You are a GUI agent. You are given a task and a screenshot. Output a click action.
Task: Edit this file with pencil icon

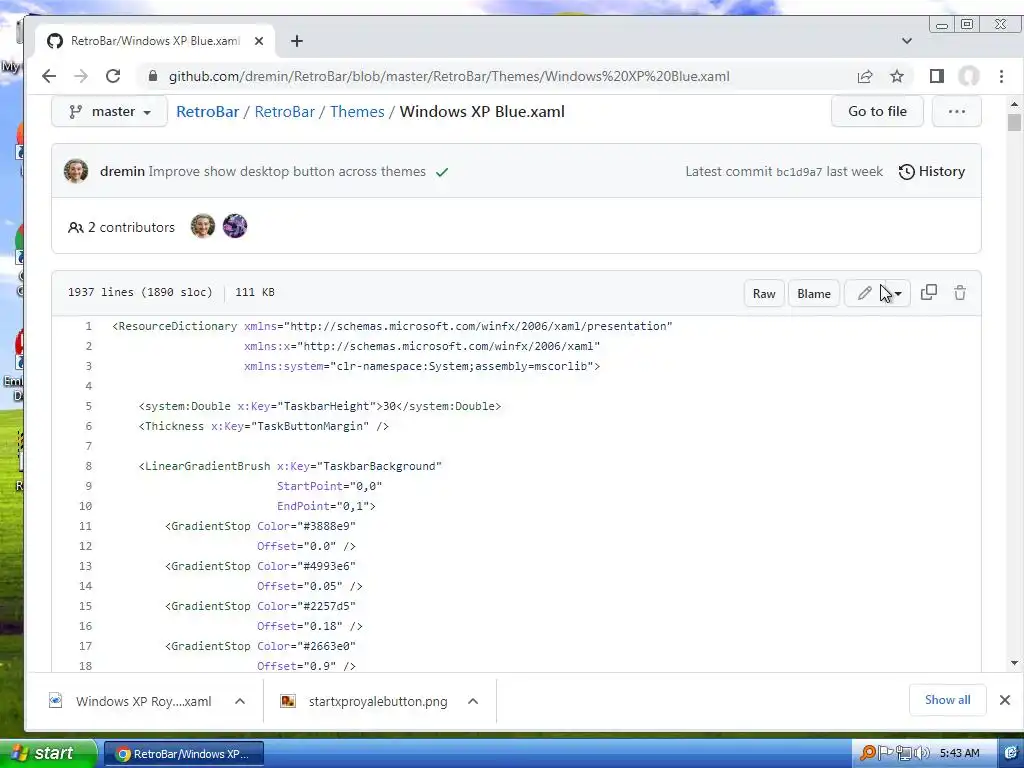pos(864,293)
